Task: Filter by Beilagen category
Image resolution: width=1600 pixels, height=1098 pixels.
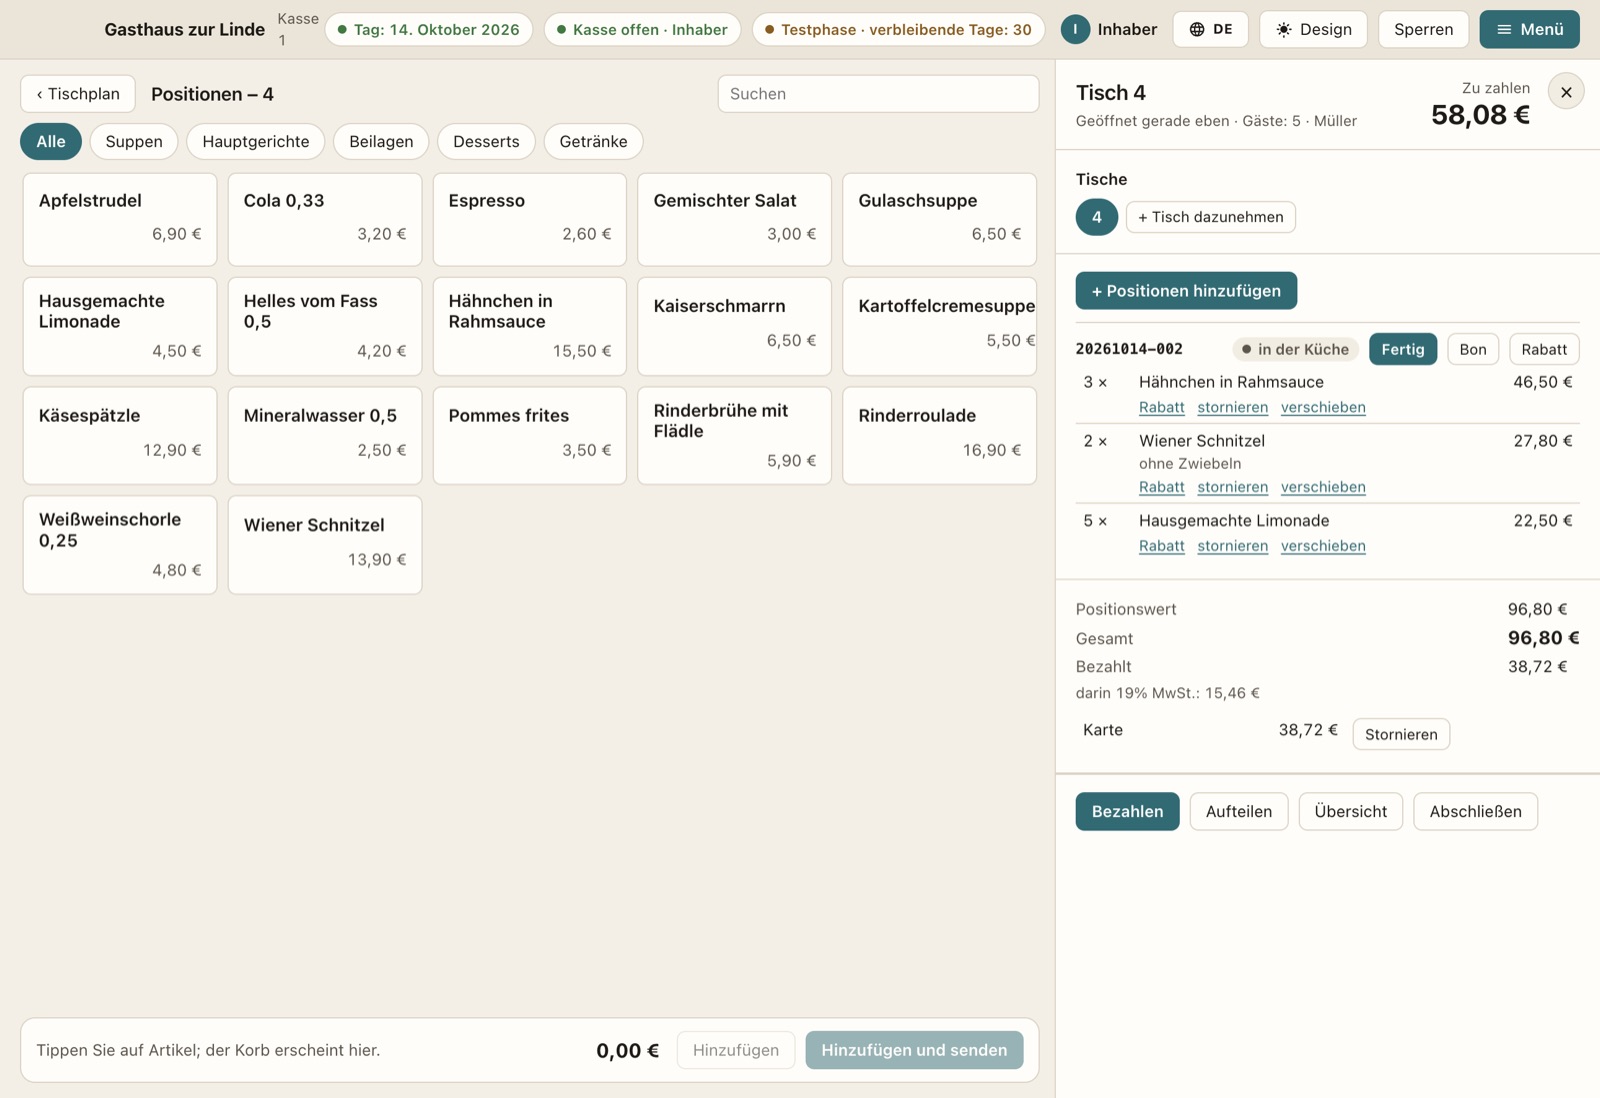Action: point(381,141)
